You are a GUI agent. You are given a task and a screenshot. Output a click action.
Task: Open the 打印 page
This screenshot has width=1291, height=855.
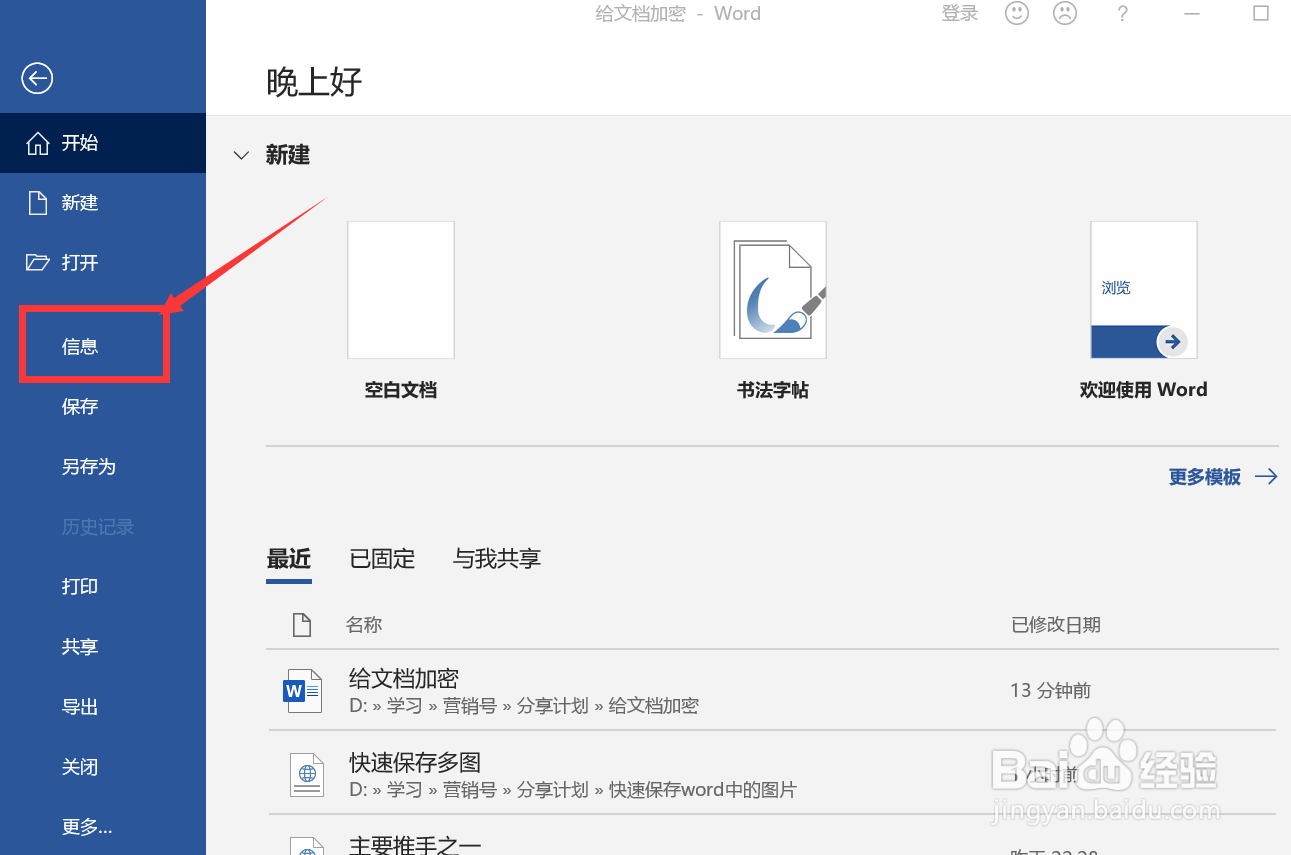click(103, 587)
